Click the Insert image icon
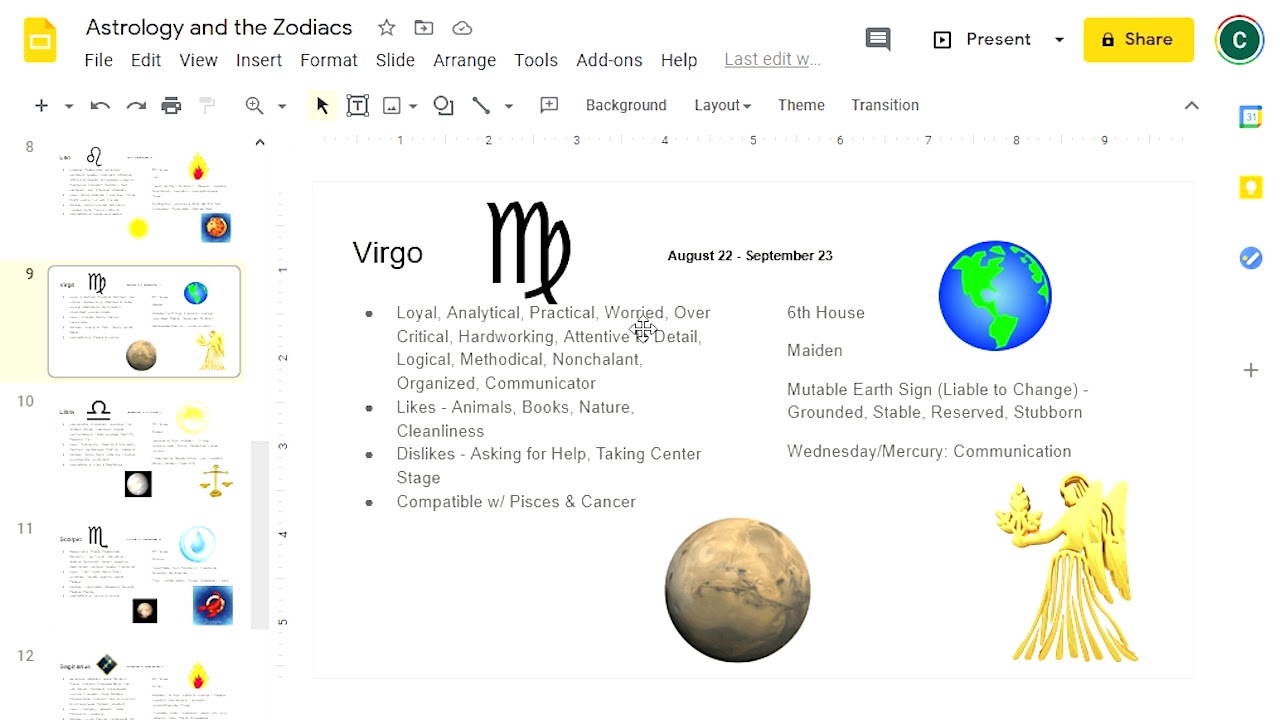 point(392,105)
